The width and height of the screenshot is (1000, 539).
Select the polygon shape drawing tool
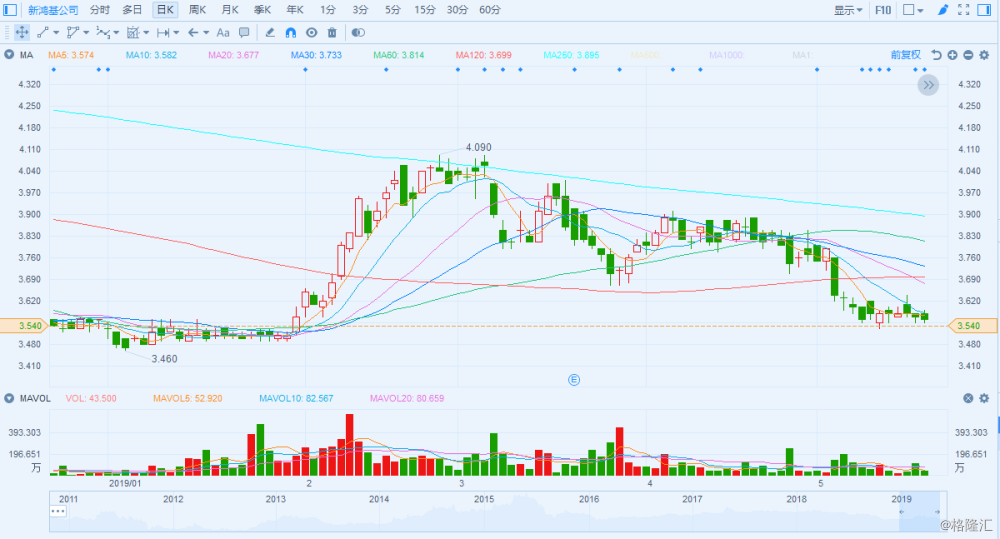(73, 33)
